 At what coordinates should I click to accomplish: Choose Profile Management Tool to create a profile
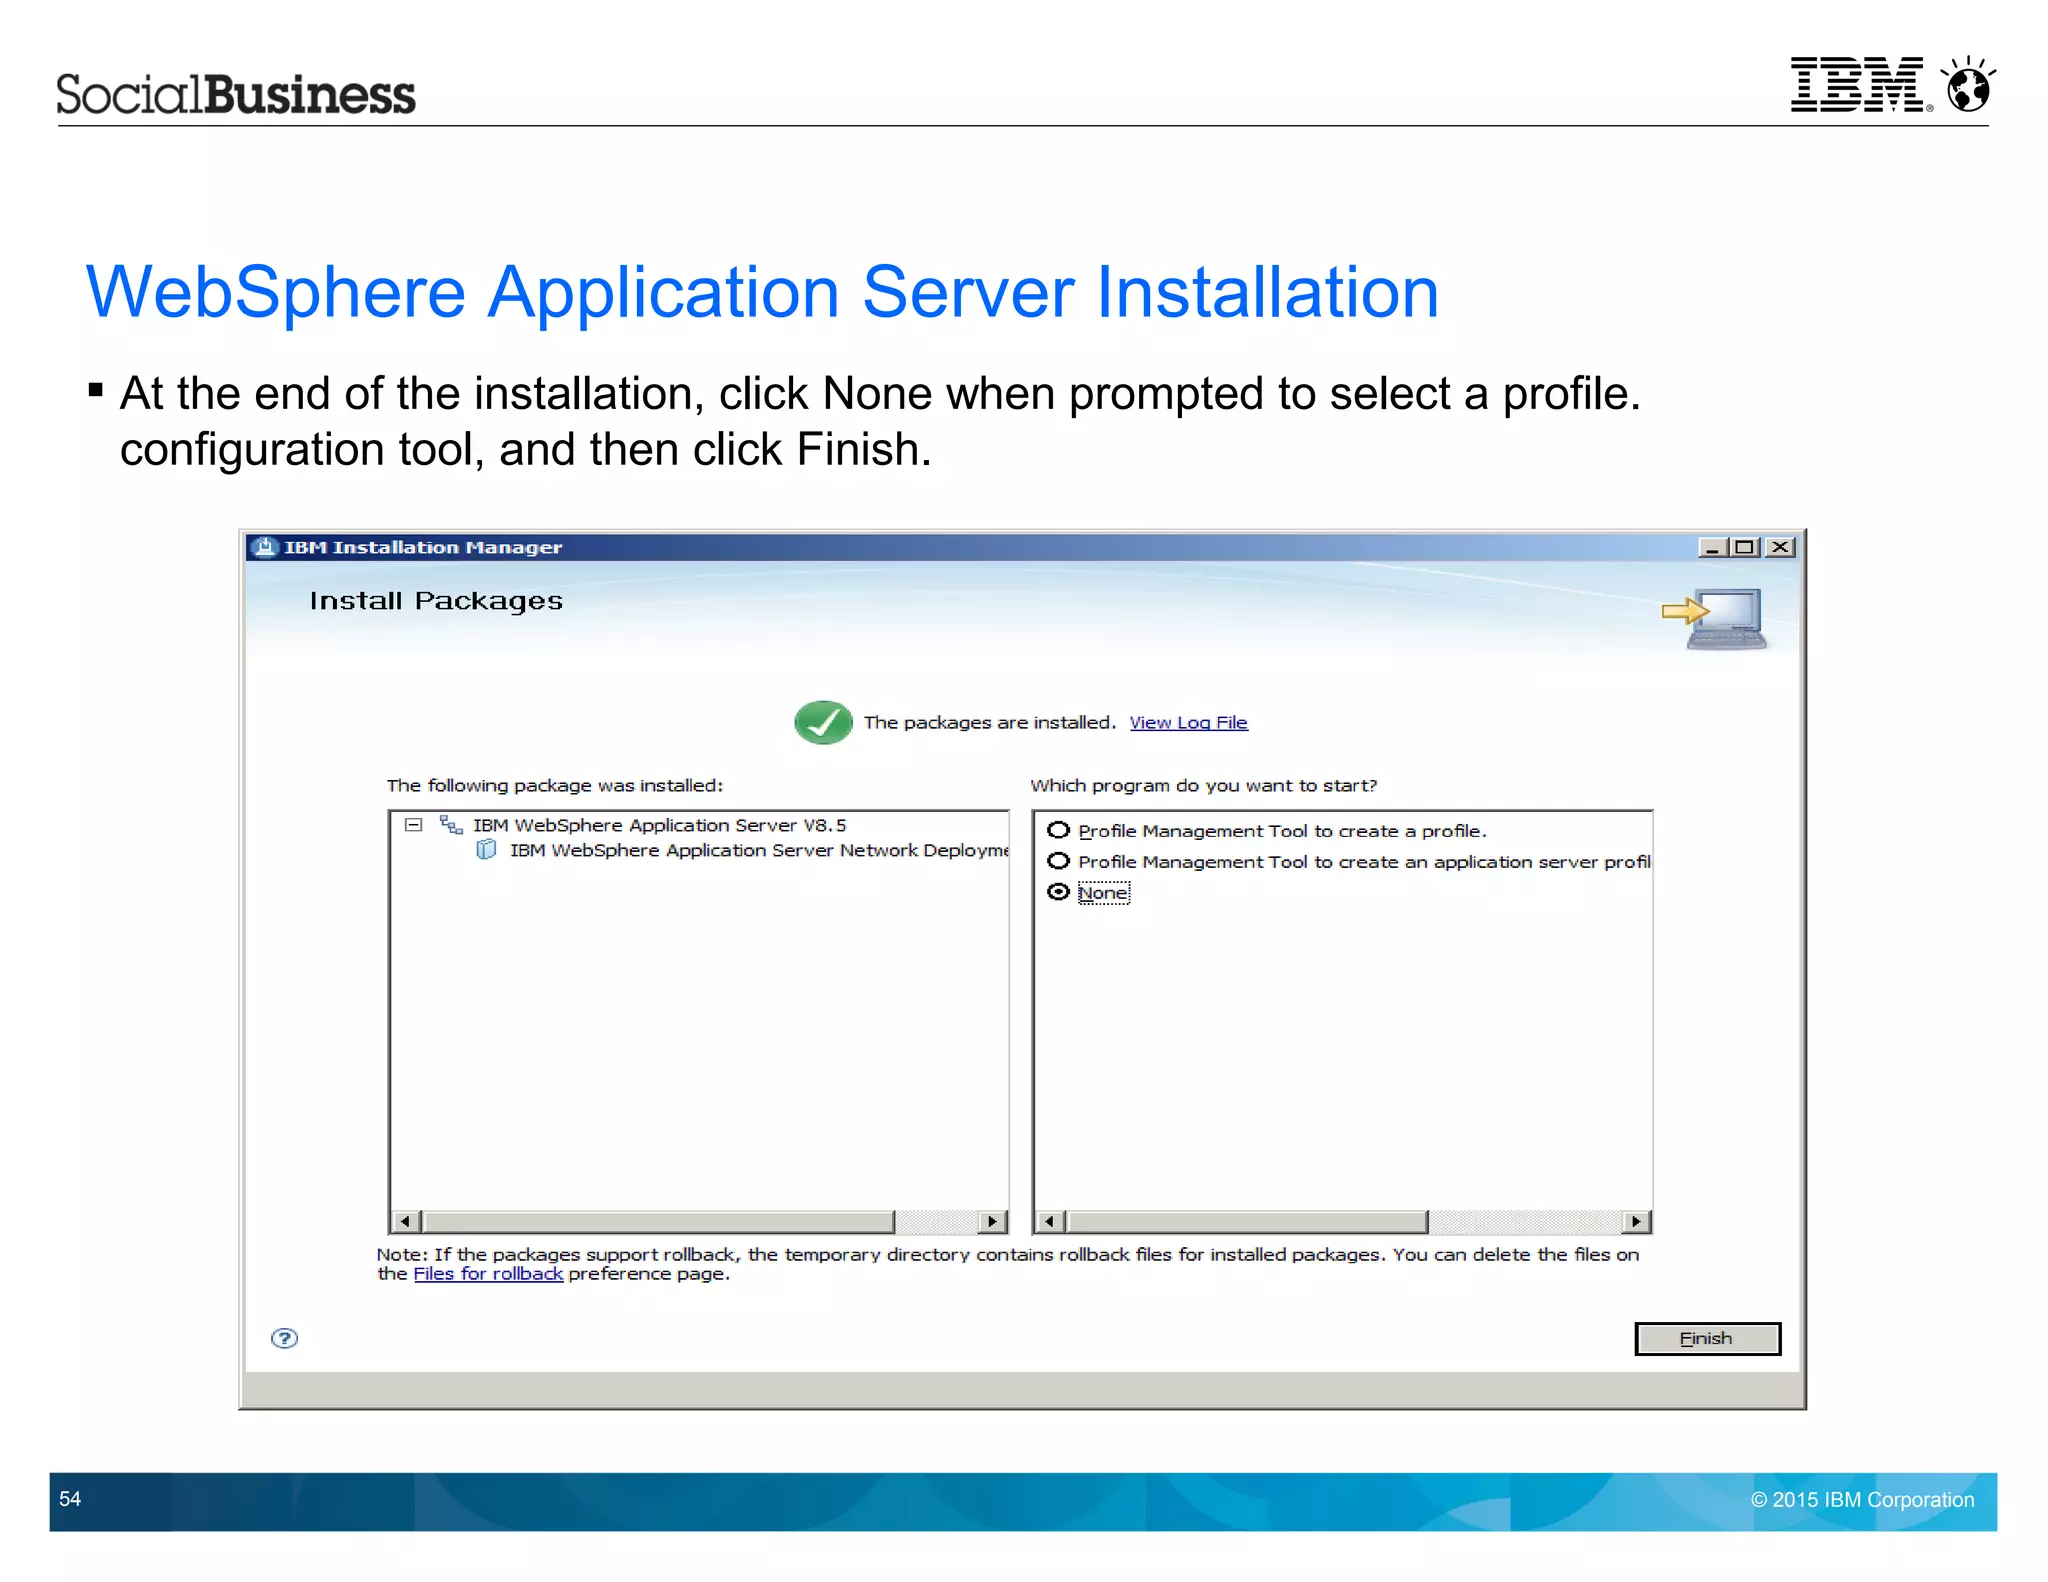(1266, 830)
